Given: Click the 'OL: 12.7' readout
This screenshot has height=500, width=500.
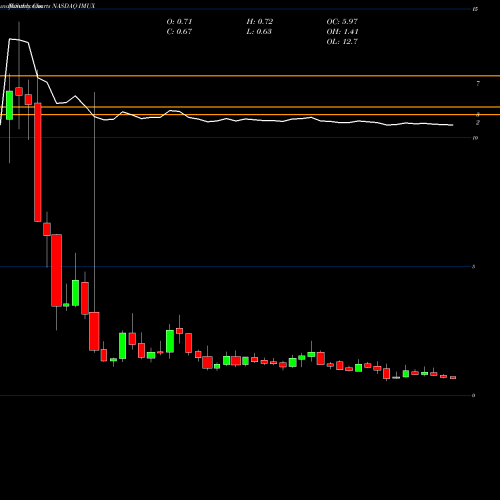Looking at the screenshot, I should tap(342, 42).
